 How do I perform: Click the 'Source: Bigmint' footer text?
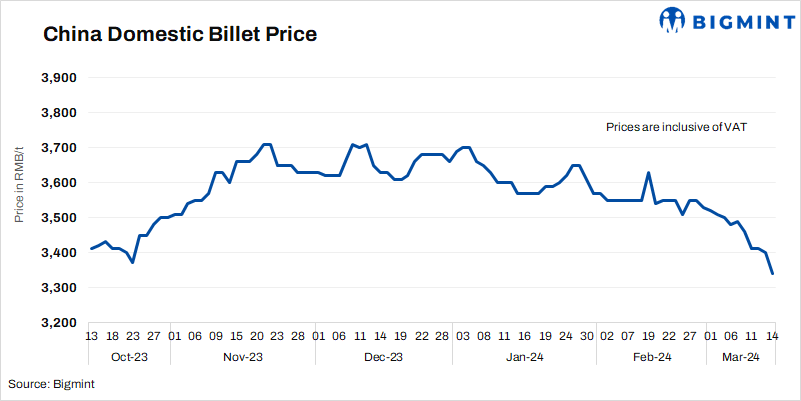pyautogui.click(x=51, y=384)
